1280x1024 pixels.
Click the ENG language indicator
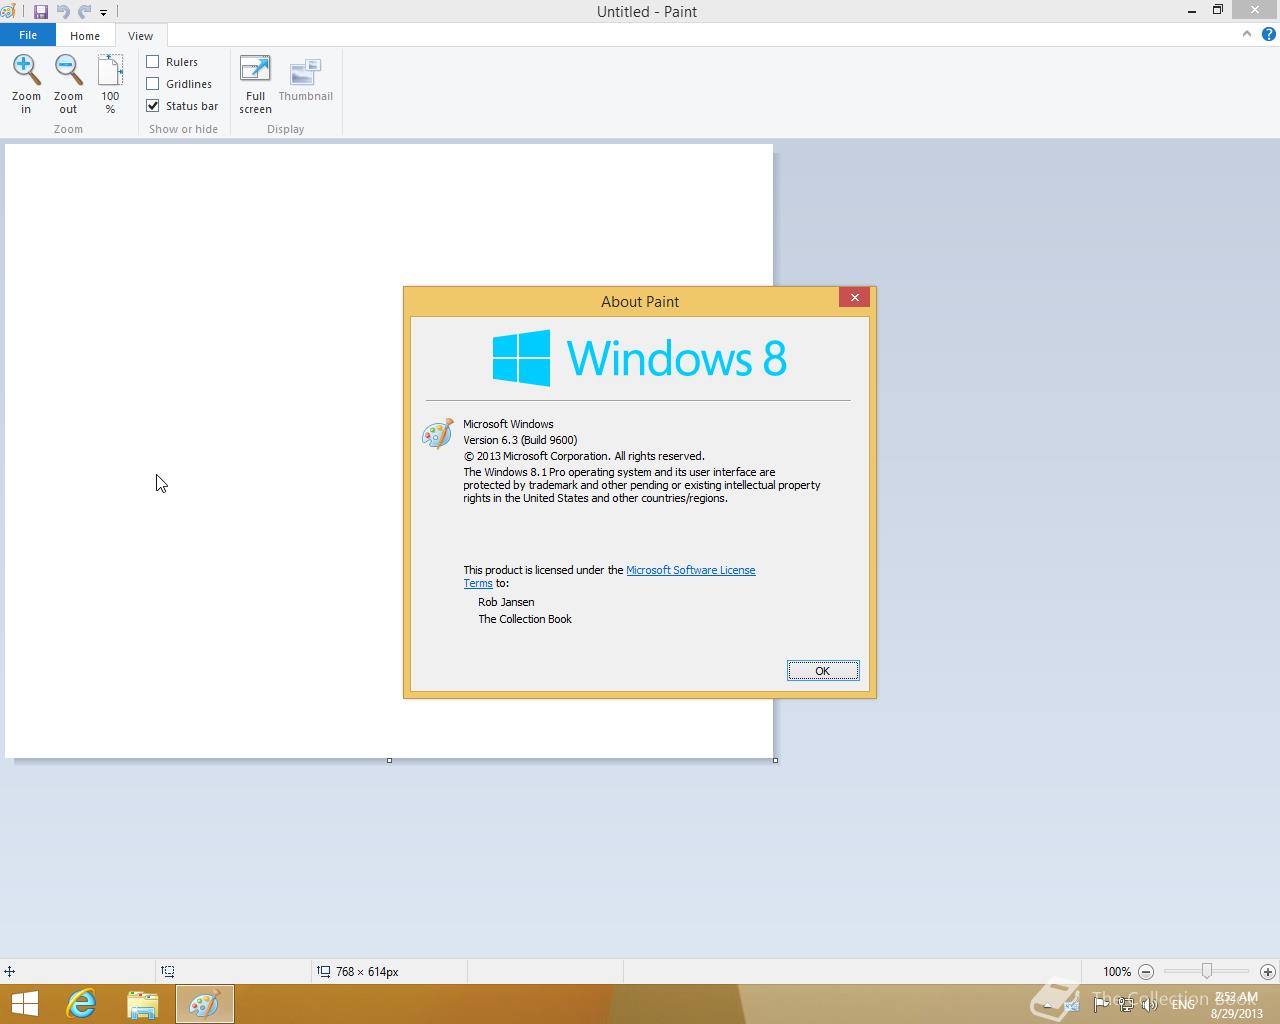[1183, 1005]
